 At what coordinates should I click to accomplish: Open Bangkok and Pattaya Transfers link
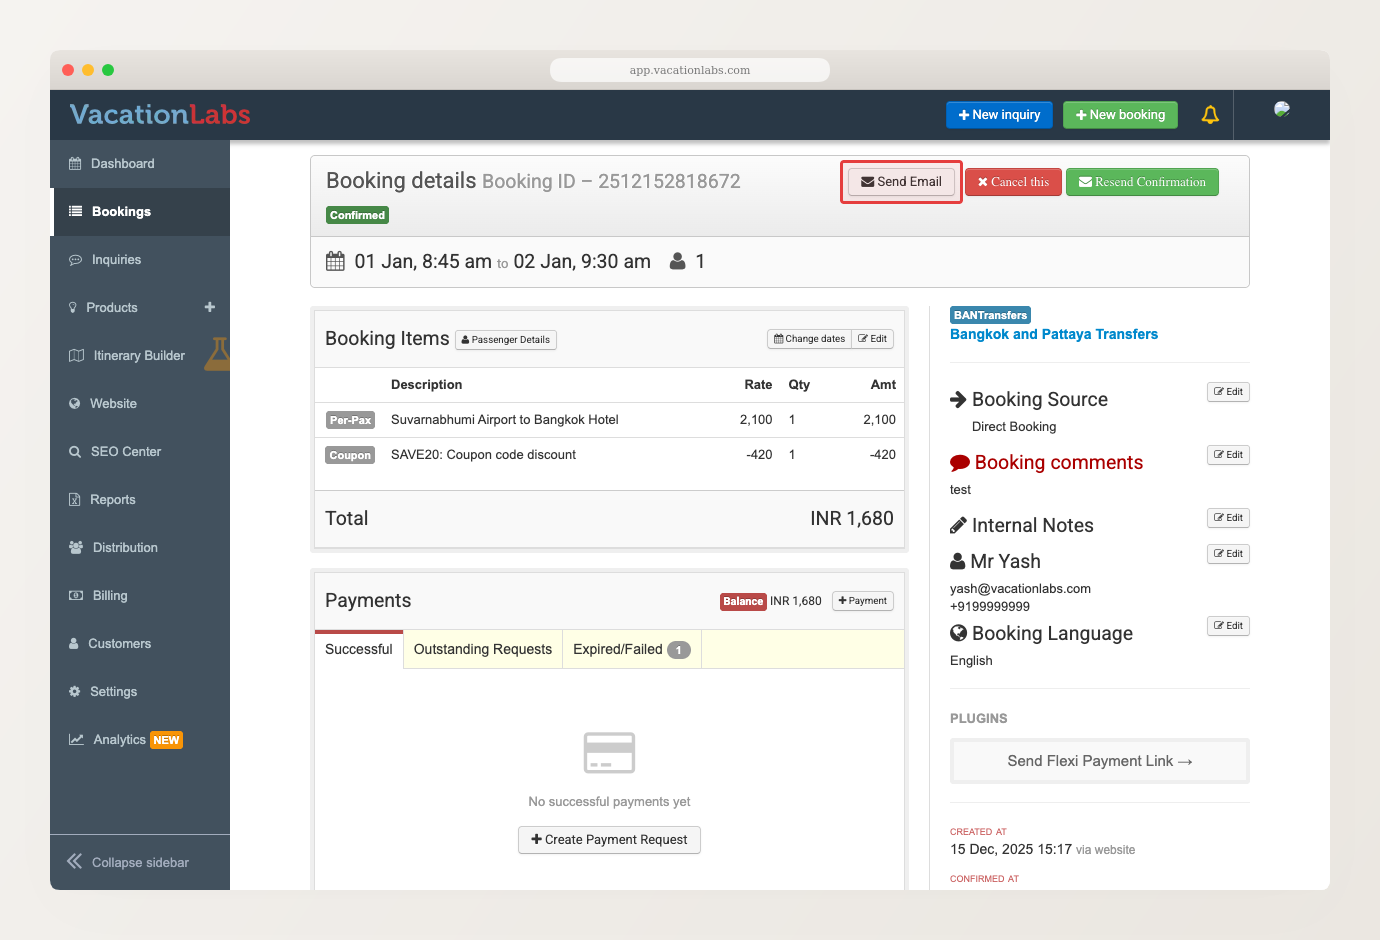[x=1054, y=334]
